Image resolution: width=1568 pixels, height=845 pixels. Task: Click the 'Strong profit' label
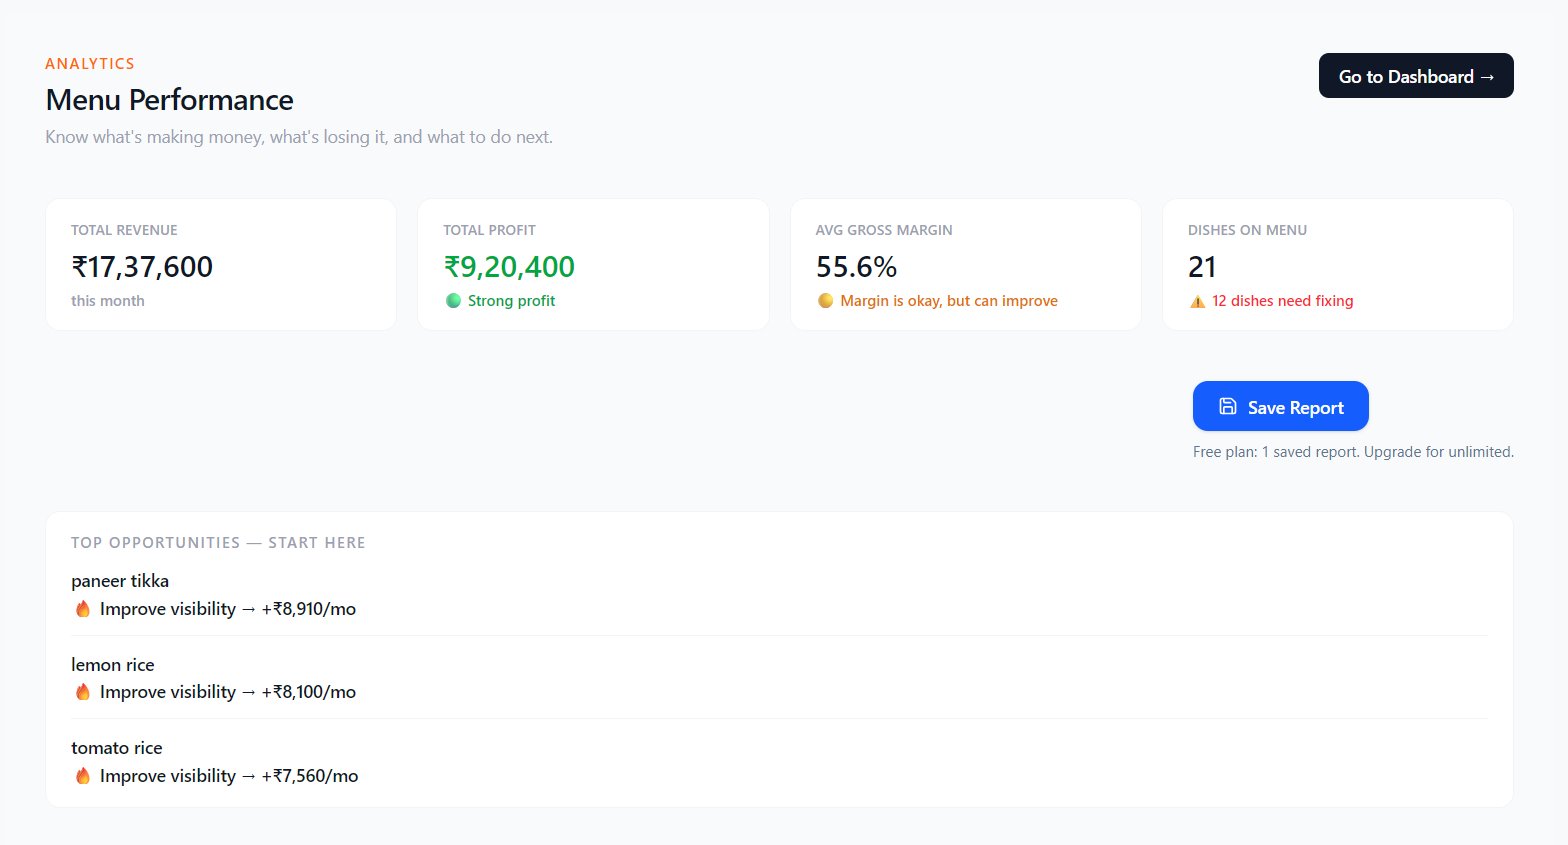511,301
